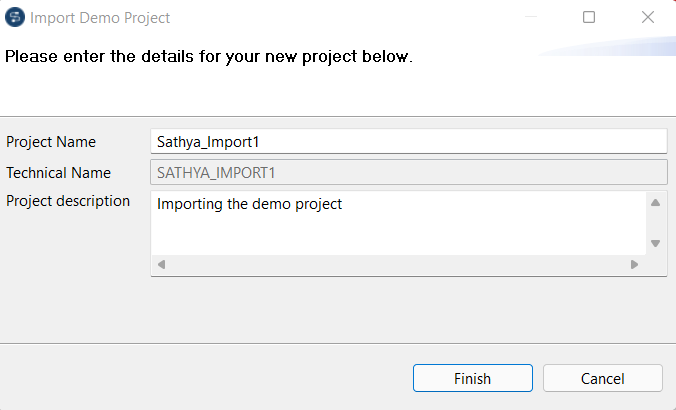Click the greyed-out Technical Name field
Screen dimensions: 676x410
tap(408, 172)
